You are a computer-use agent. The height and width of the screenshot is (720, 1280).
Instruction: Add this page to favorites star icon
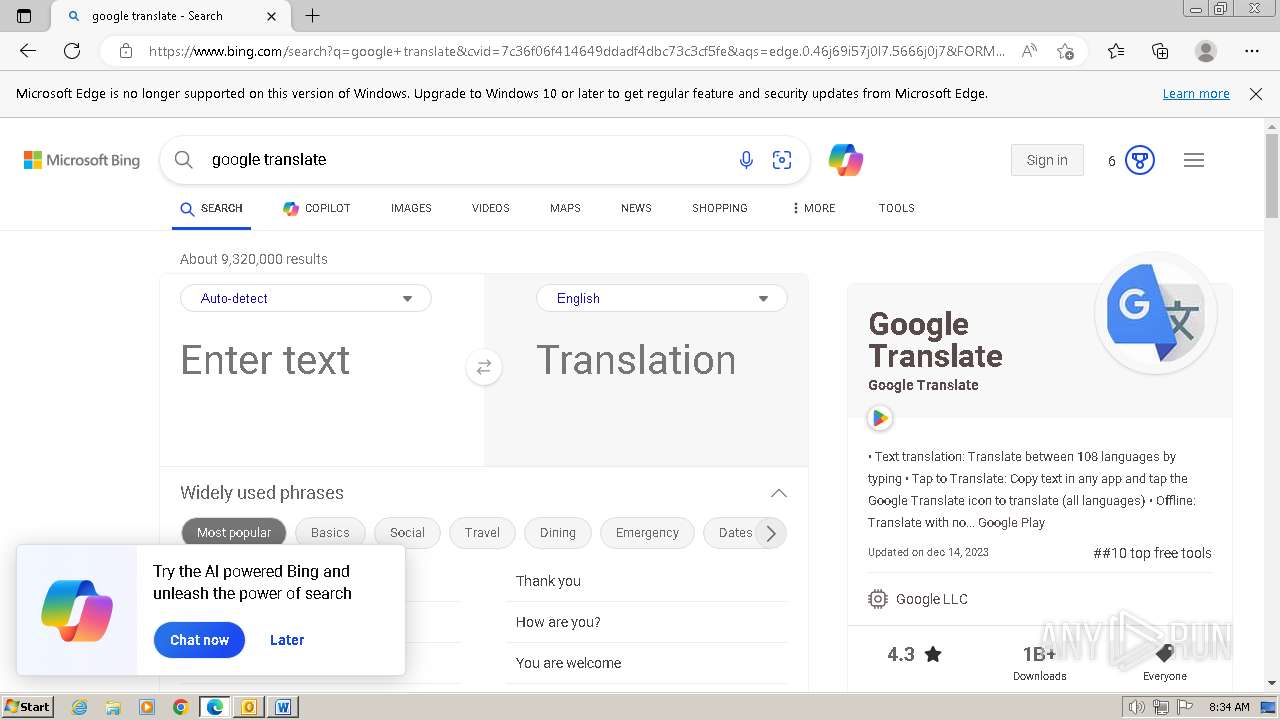pyautogui.click(x=1065, y=51)
